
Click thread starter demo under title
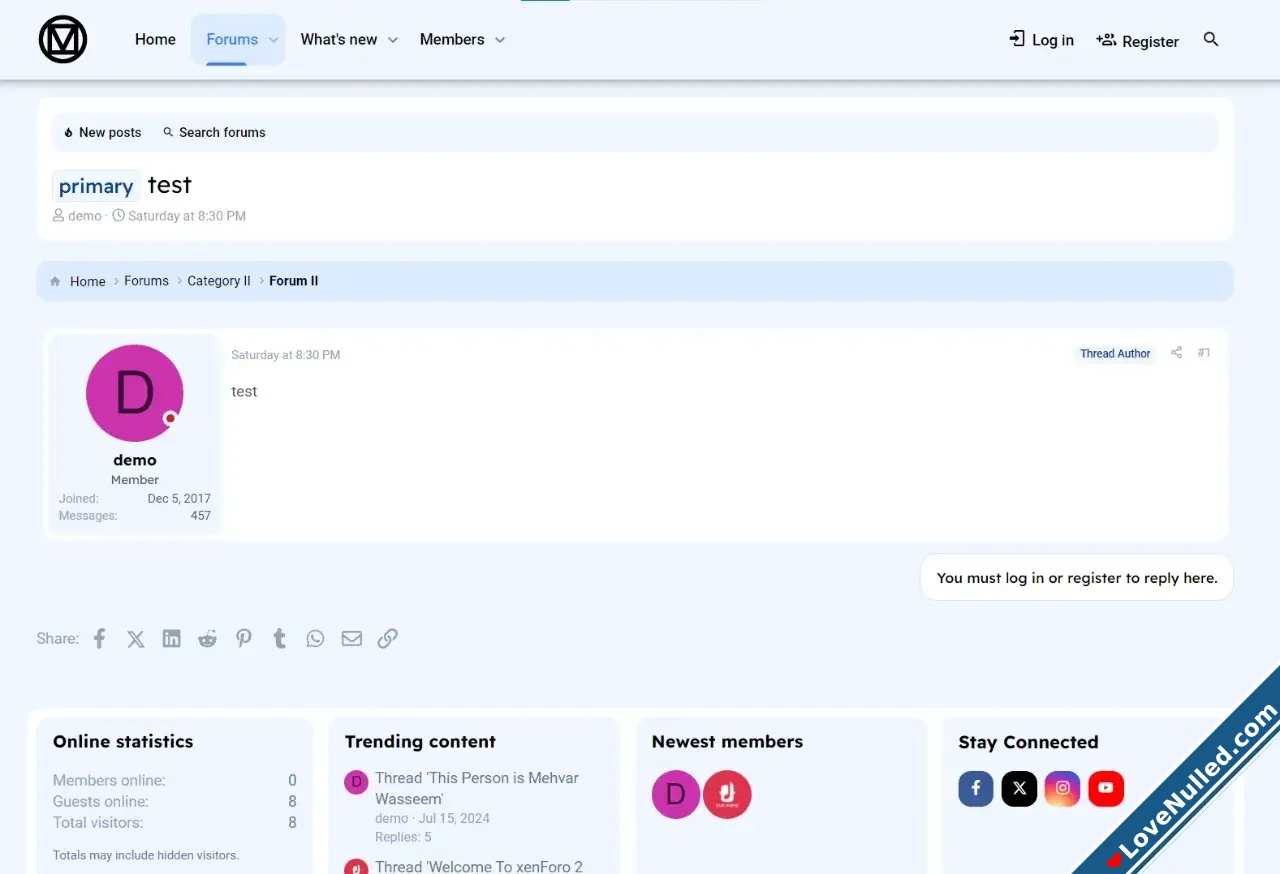(85, 216)
